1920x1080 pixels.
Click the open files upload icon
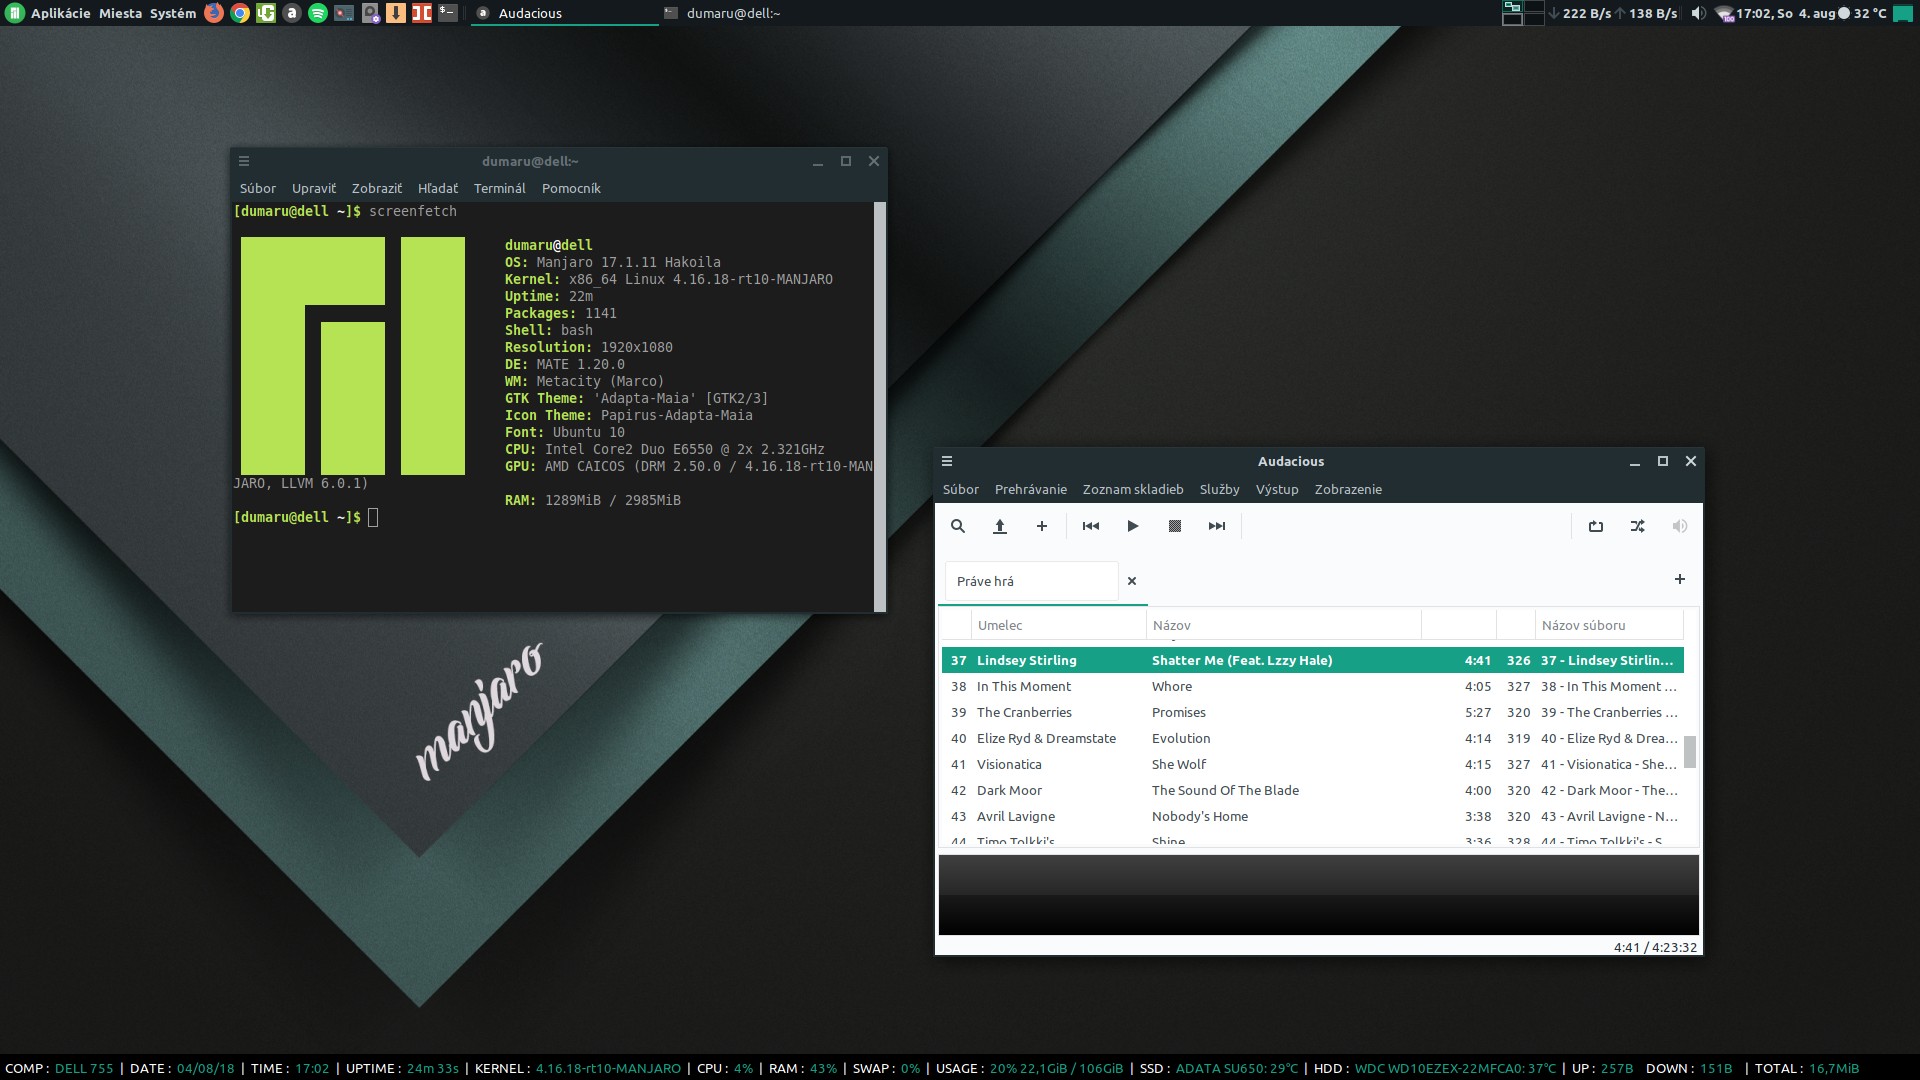pos(999,526)
